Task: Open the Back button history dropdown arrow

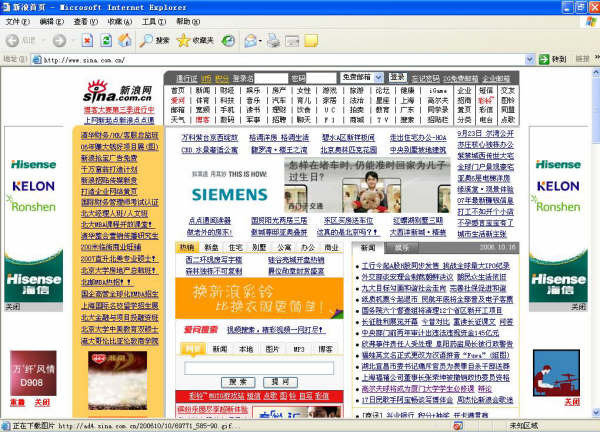Action: [43, 40]
